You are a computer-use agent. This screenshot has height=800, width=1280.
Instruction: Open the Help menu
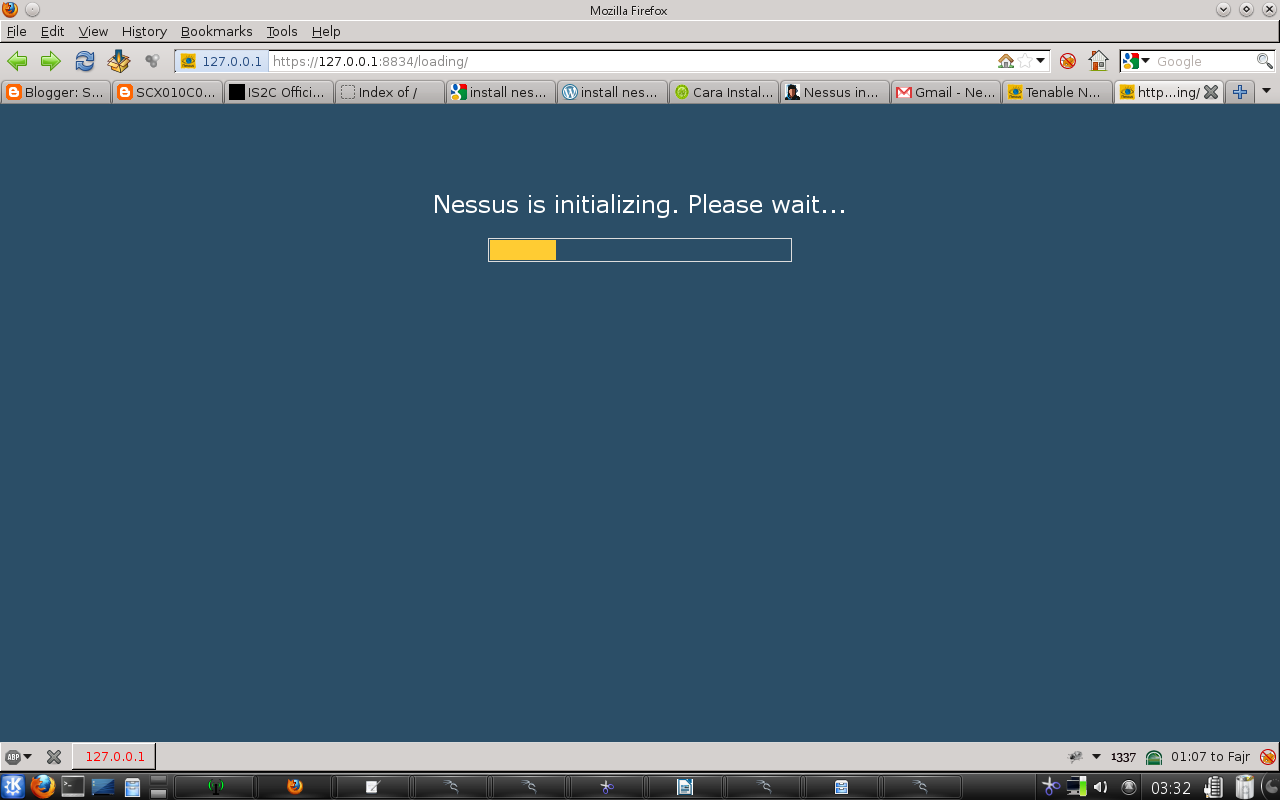326,31
